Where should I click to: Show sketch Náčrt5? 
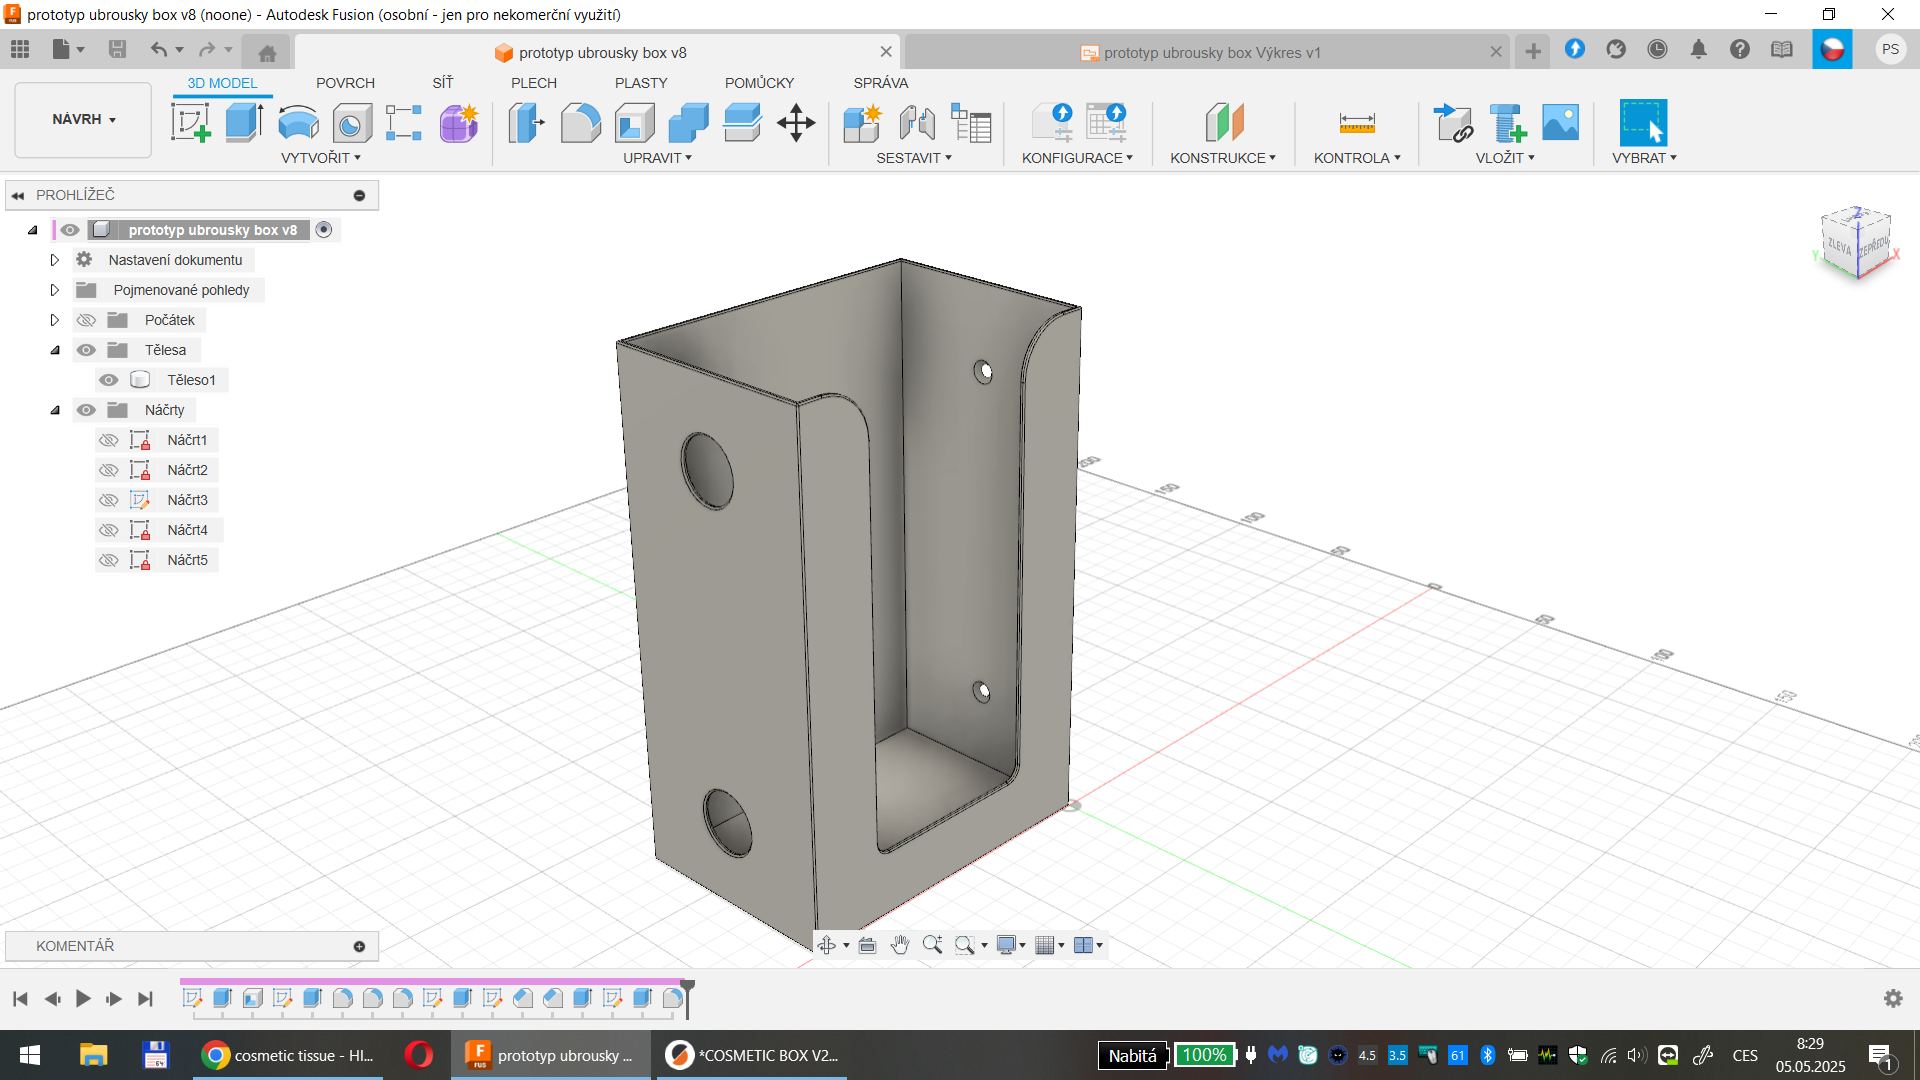click(x=109, y=560)
